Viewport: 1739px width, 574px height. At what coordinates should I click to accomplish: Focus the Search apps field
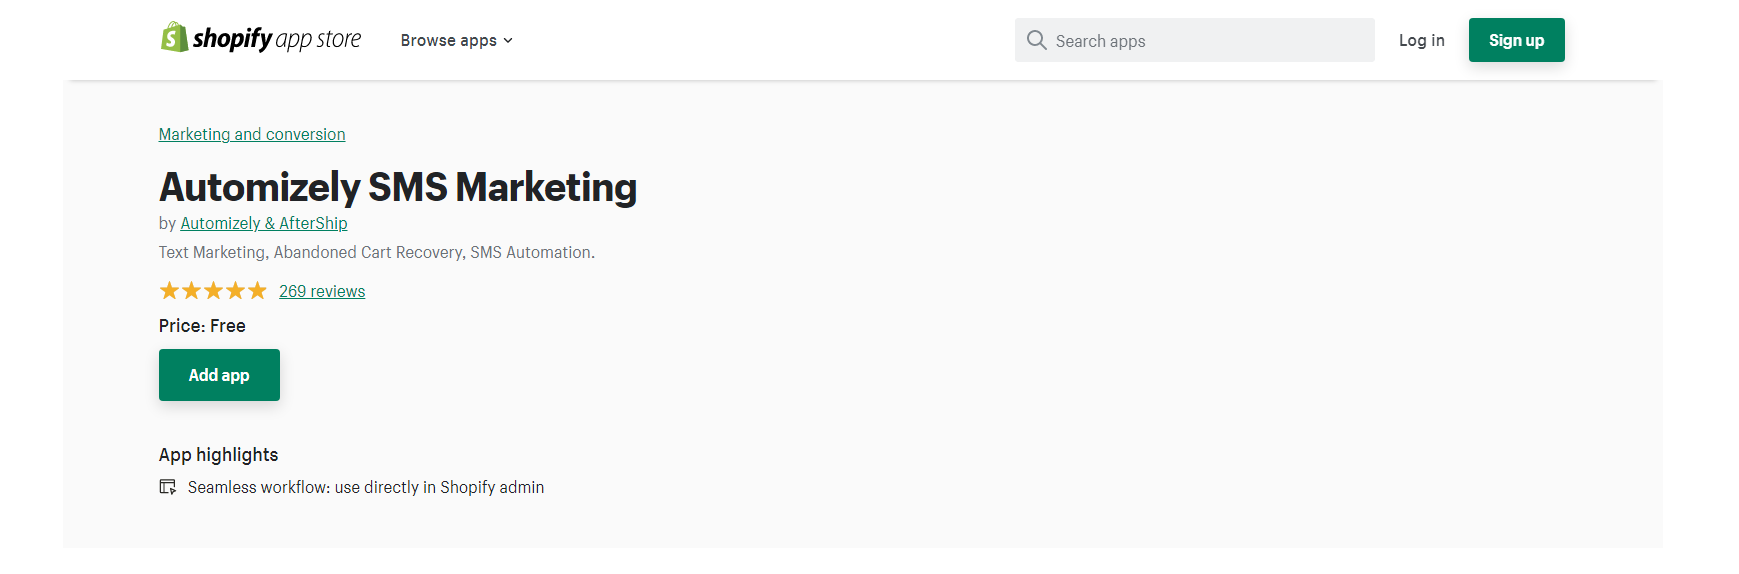coord(1195,40)
